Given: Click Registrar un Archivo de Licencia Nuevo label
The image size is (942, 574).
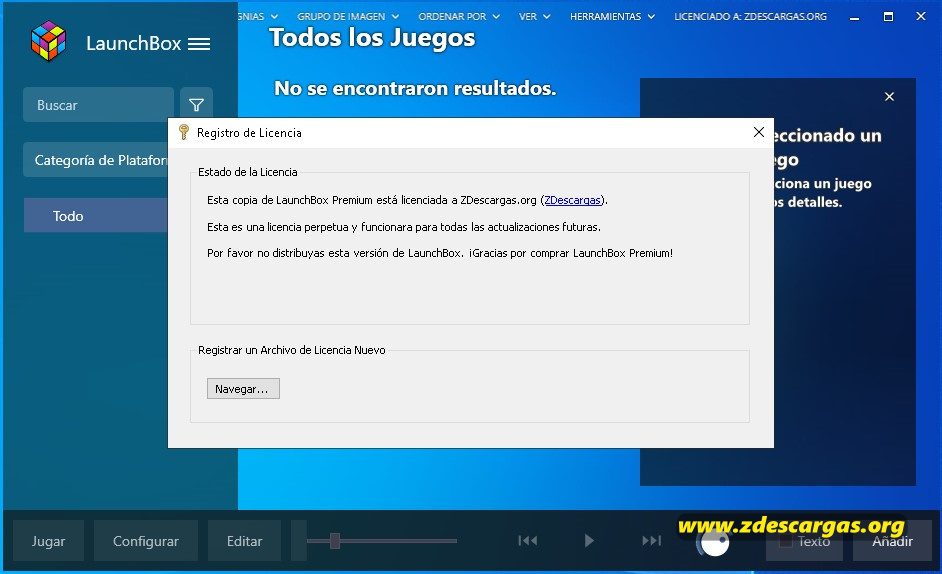Looking at the screenshot, I should tap(292, 350).
